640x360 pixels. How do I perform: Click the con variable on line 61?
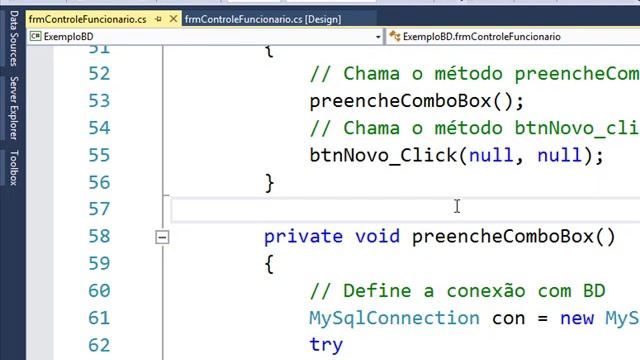509,319
